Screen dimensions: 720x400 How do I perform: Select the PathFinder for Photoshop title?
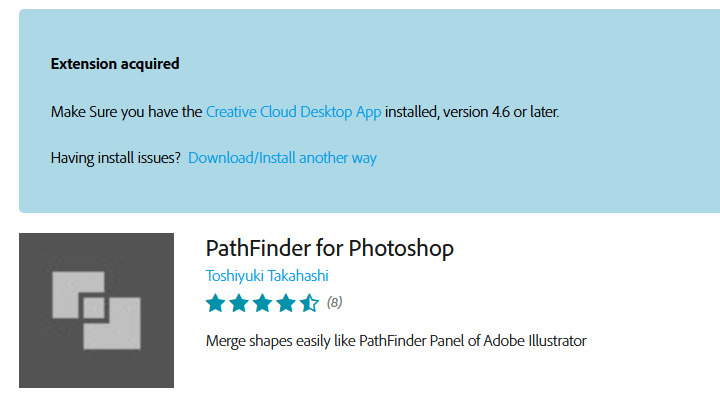pos(329,248)
